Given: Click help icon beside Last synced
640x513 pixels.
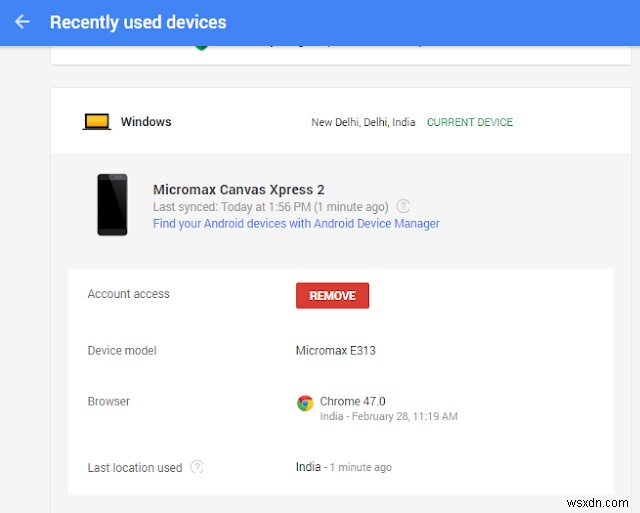Looking at the screenshot, I should pos(403,206).
